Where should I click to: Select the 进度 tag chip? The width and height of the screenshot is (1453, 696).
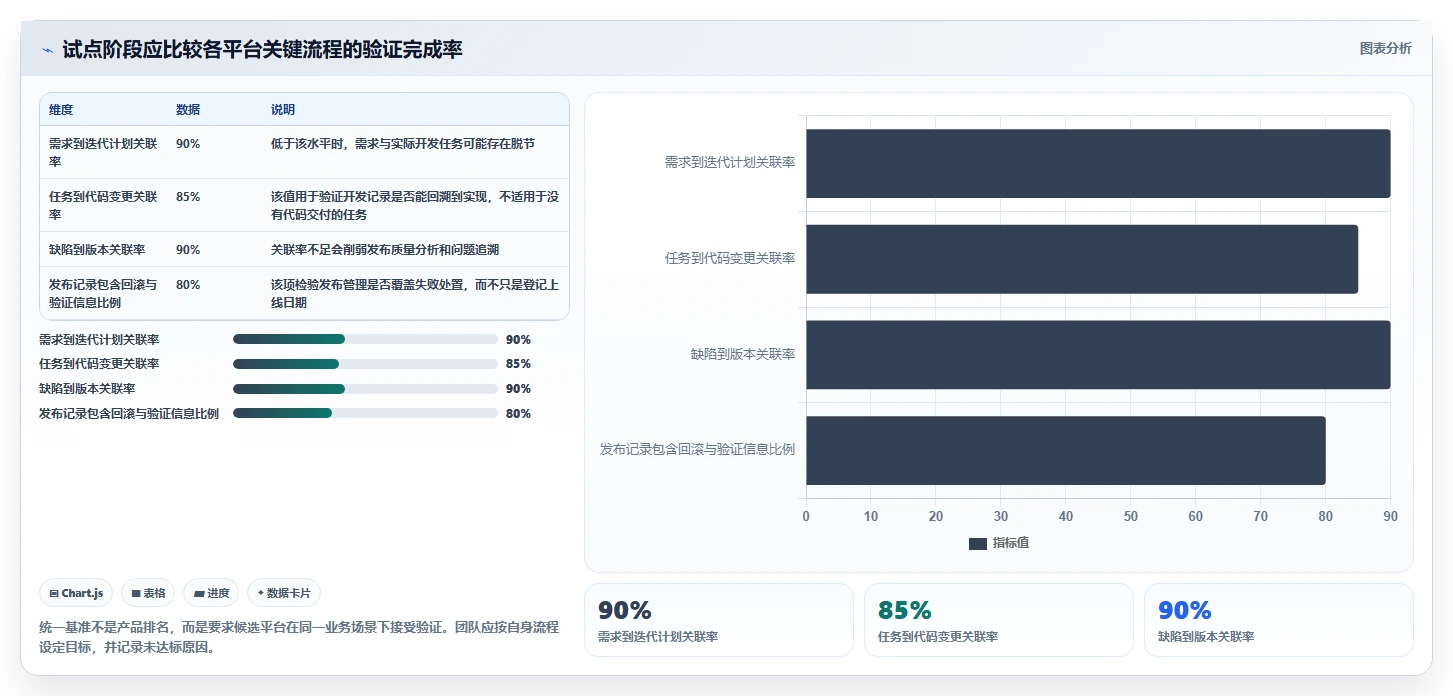click(x=211, y=593)
